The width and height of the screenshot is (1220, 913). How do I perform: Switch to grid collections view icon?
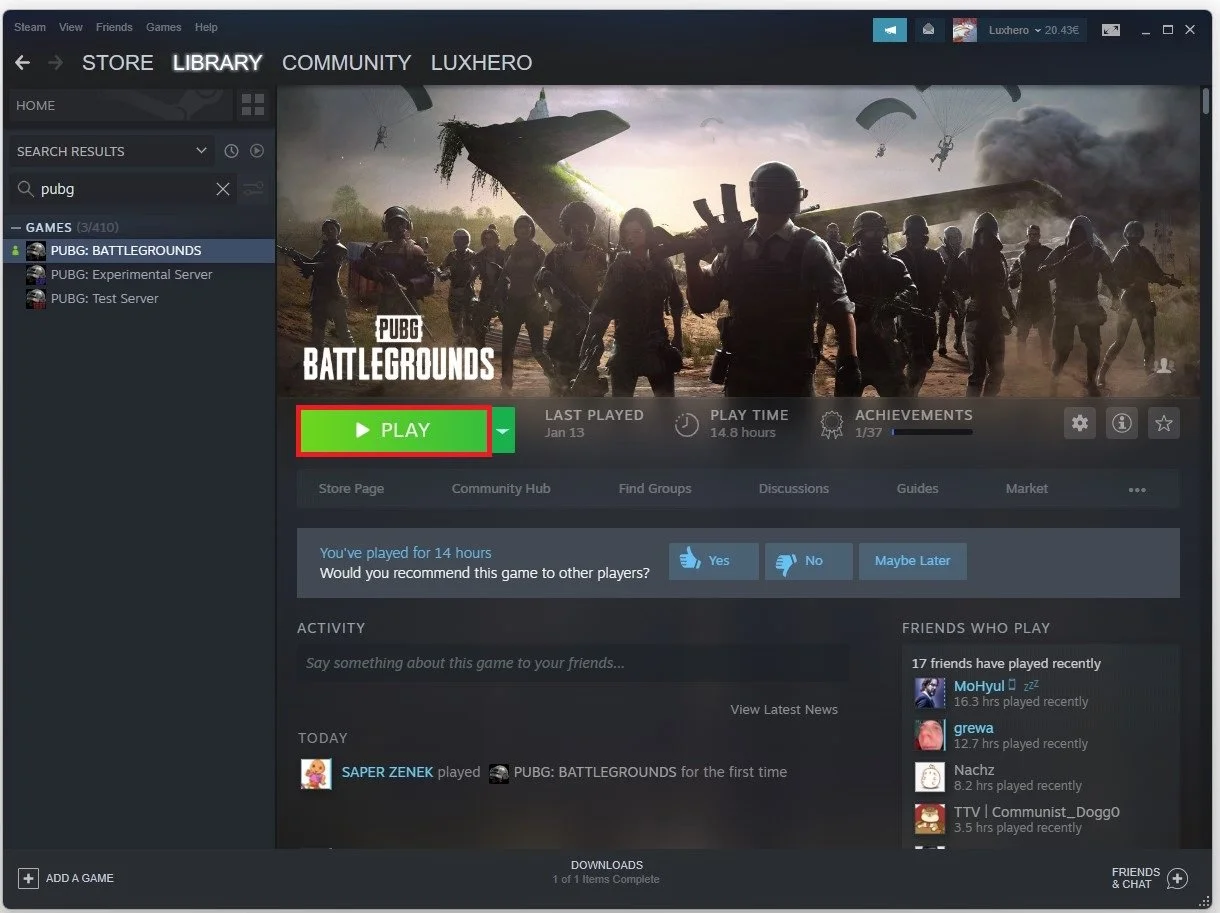coord(253,105)
